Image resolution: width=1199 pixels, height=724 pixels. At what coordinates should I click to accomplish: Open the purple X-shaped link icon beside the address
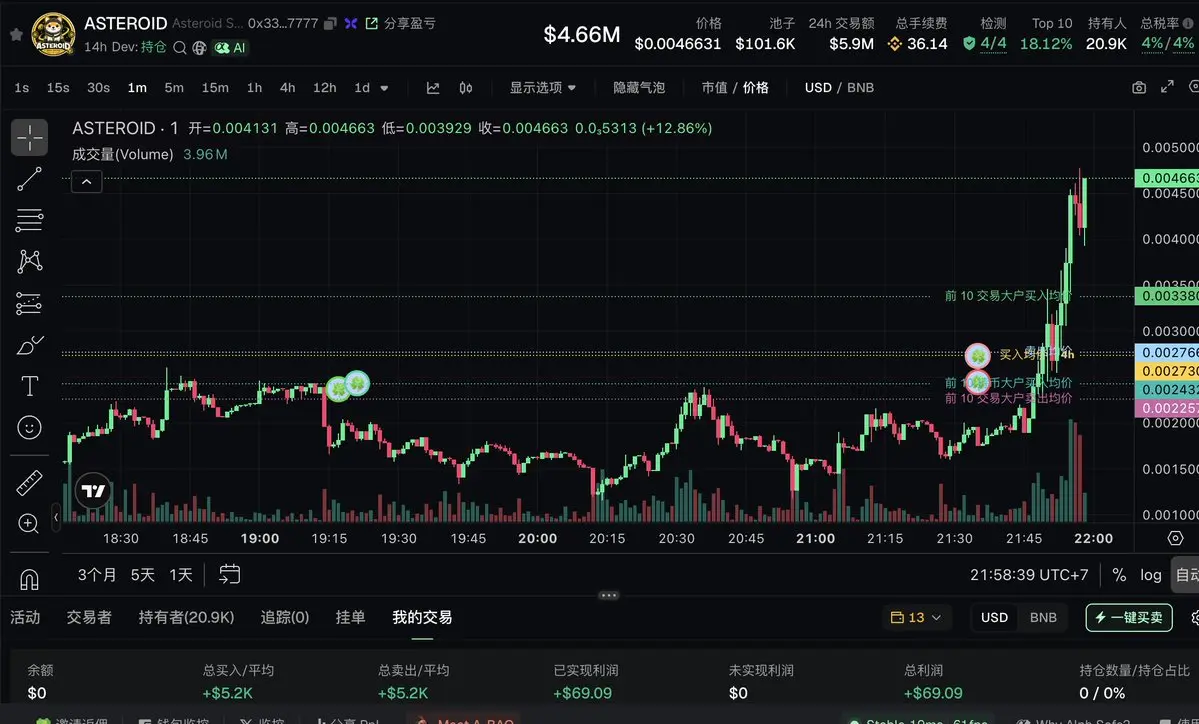(x=351, y=24)
